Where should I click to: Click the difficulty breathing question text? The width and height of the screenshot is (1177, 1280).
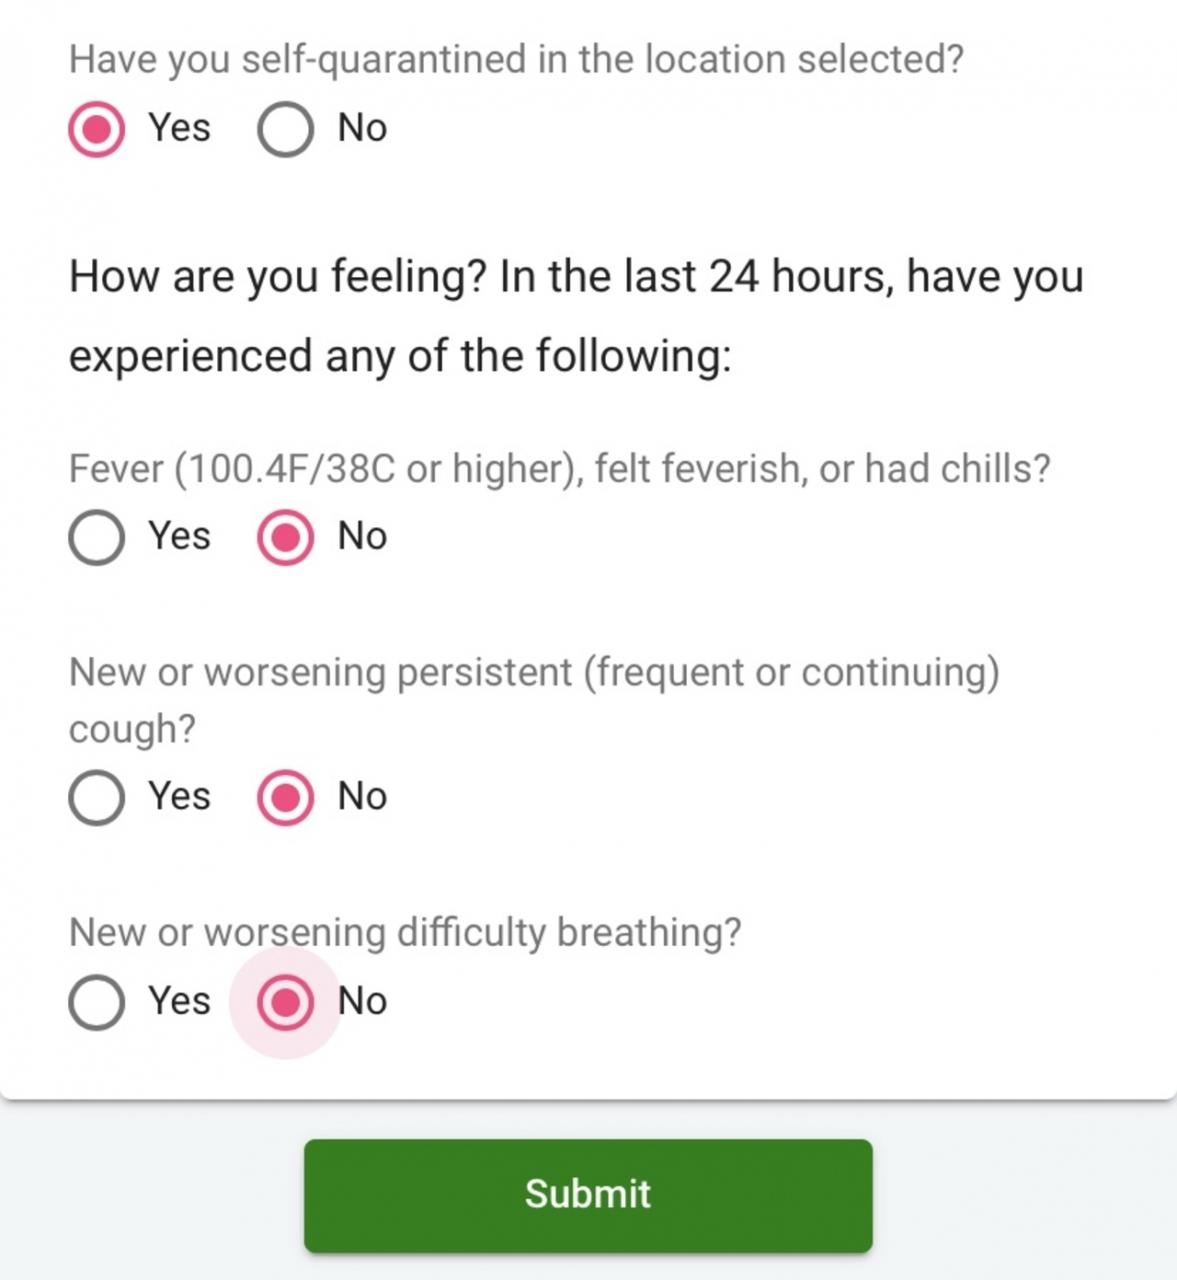point(405,932)
